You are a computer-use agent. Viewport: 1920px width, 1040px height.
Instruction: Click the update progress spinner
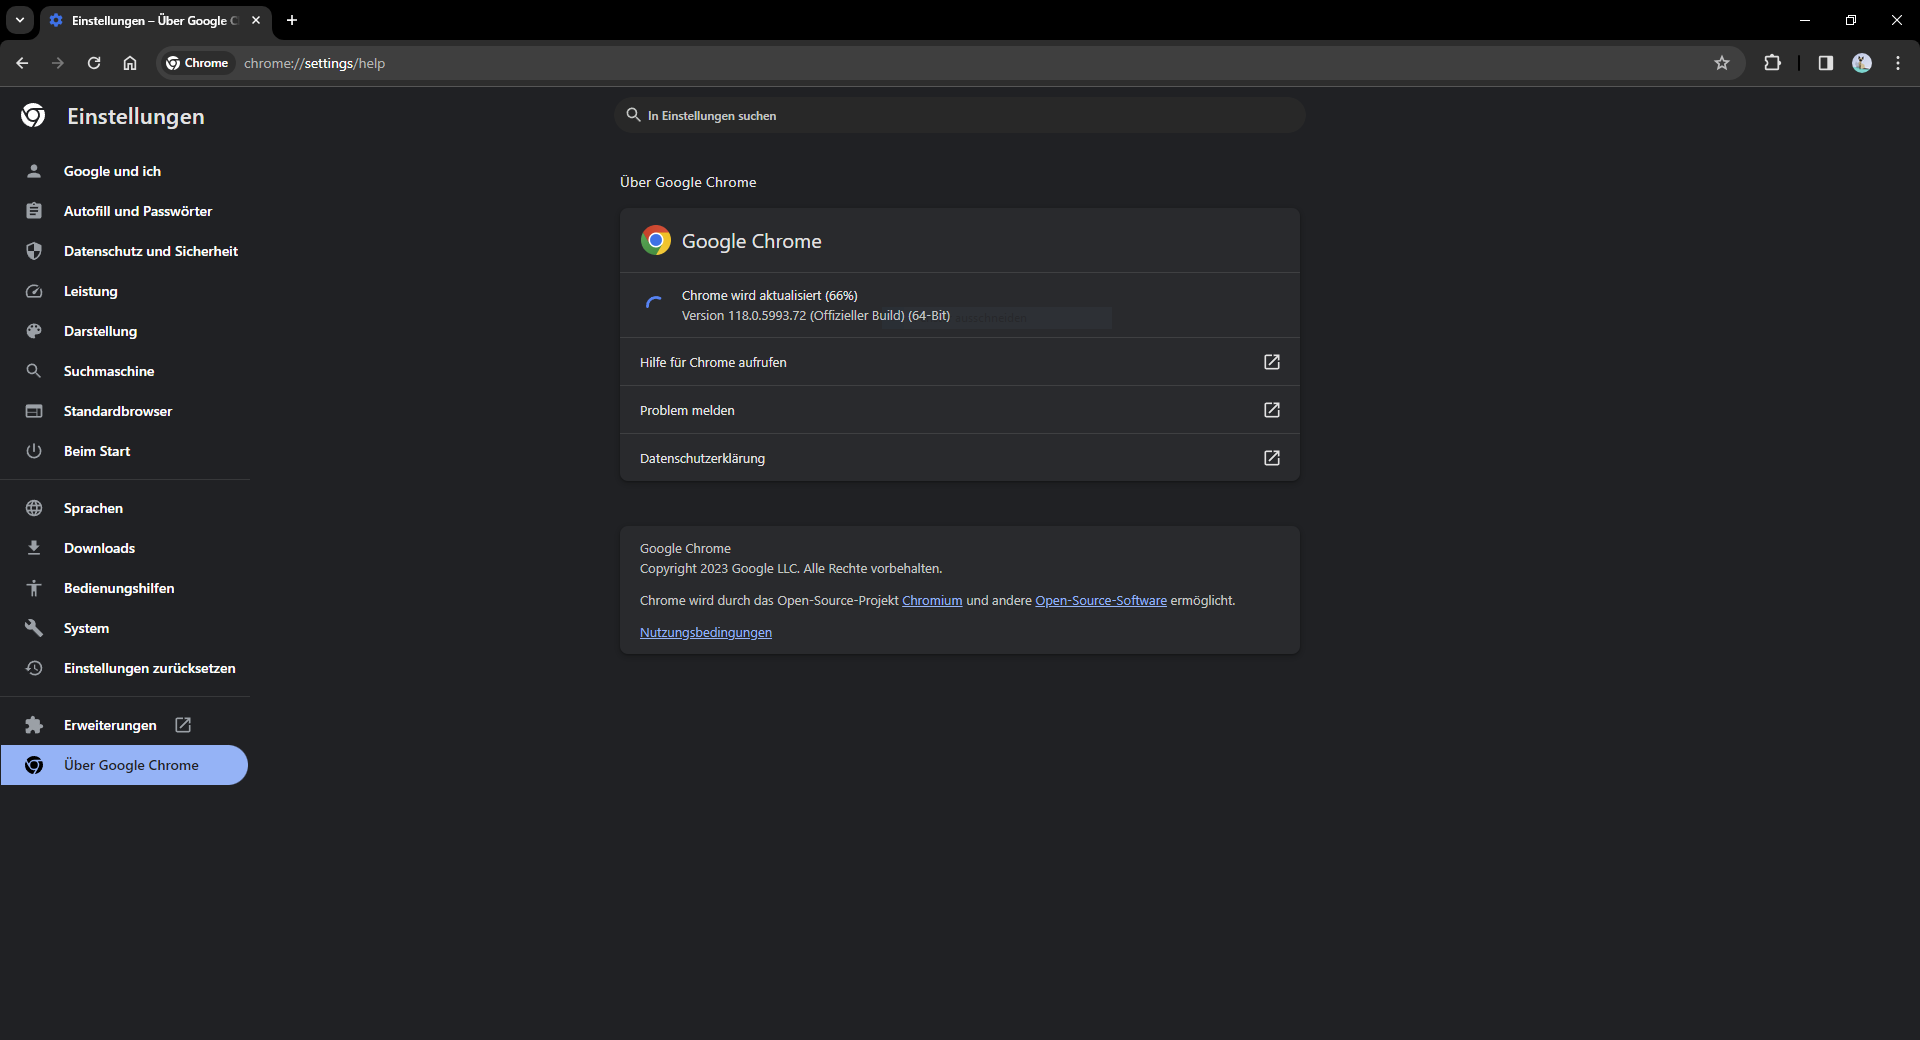click(654, 304)
